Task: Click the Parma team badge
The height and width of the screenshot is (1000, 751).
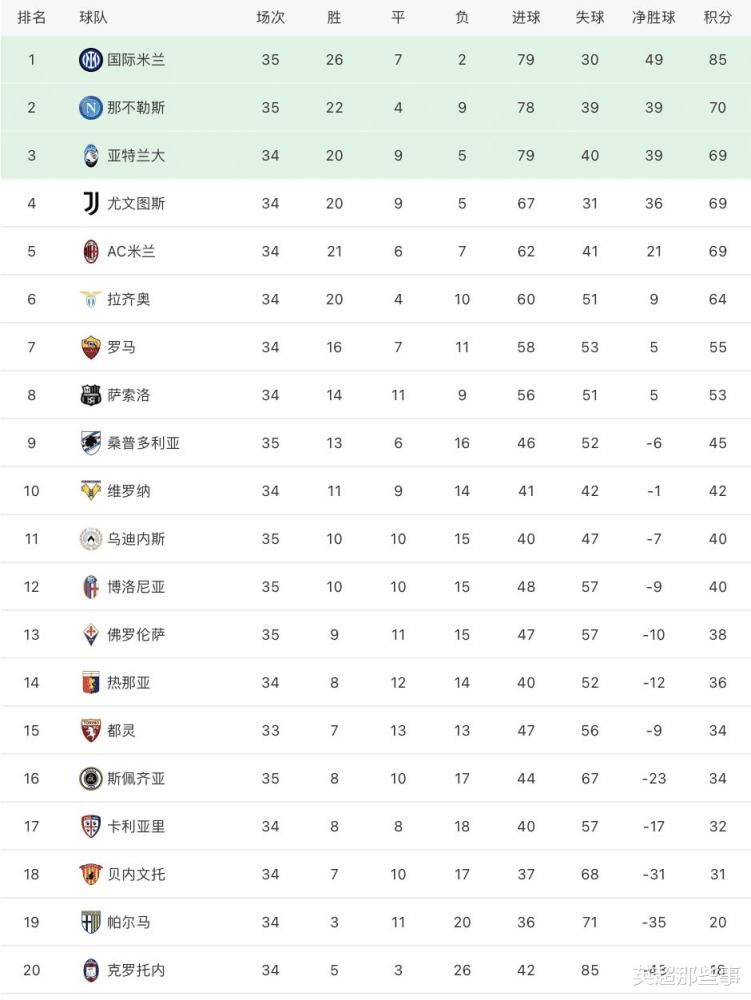Action: click(91, 922)
